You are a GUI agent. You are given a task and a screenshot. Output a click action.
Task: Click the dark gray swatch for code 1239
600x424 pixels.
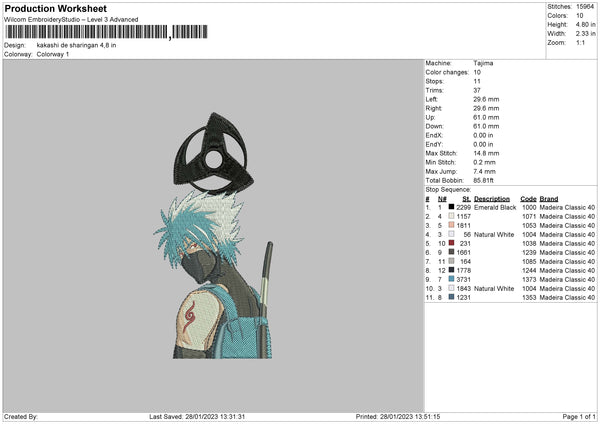click(452, 252)
